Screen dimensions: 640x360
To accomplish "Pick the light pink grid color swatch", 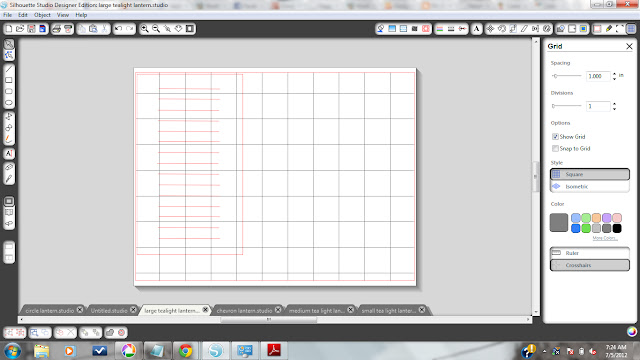I will 617,218.
